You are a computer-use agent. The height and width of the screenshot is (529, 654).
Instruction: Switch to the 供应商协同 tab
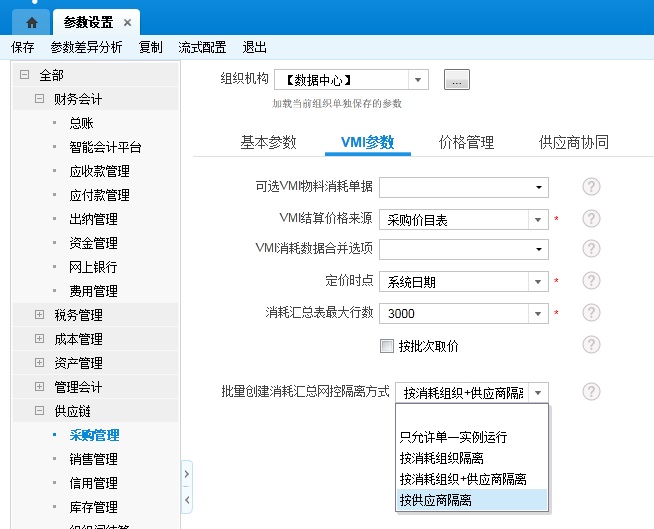573,143
